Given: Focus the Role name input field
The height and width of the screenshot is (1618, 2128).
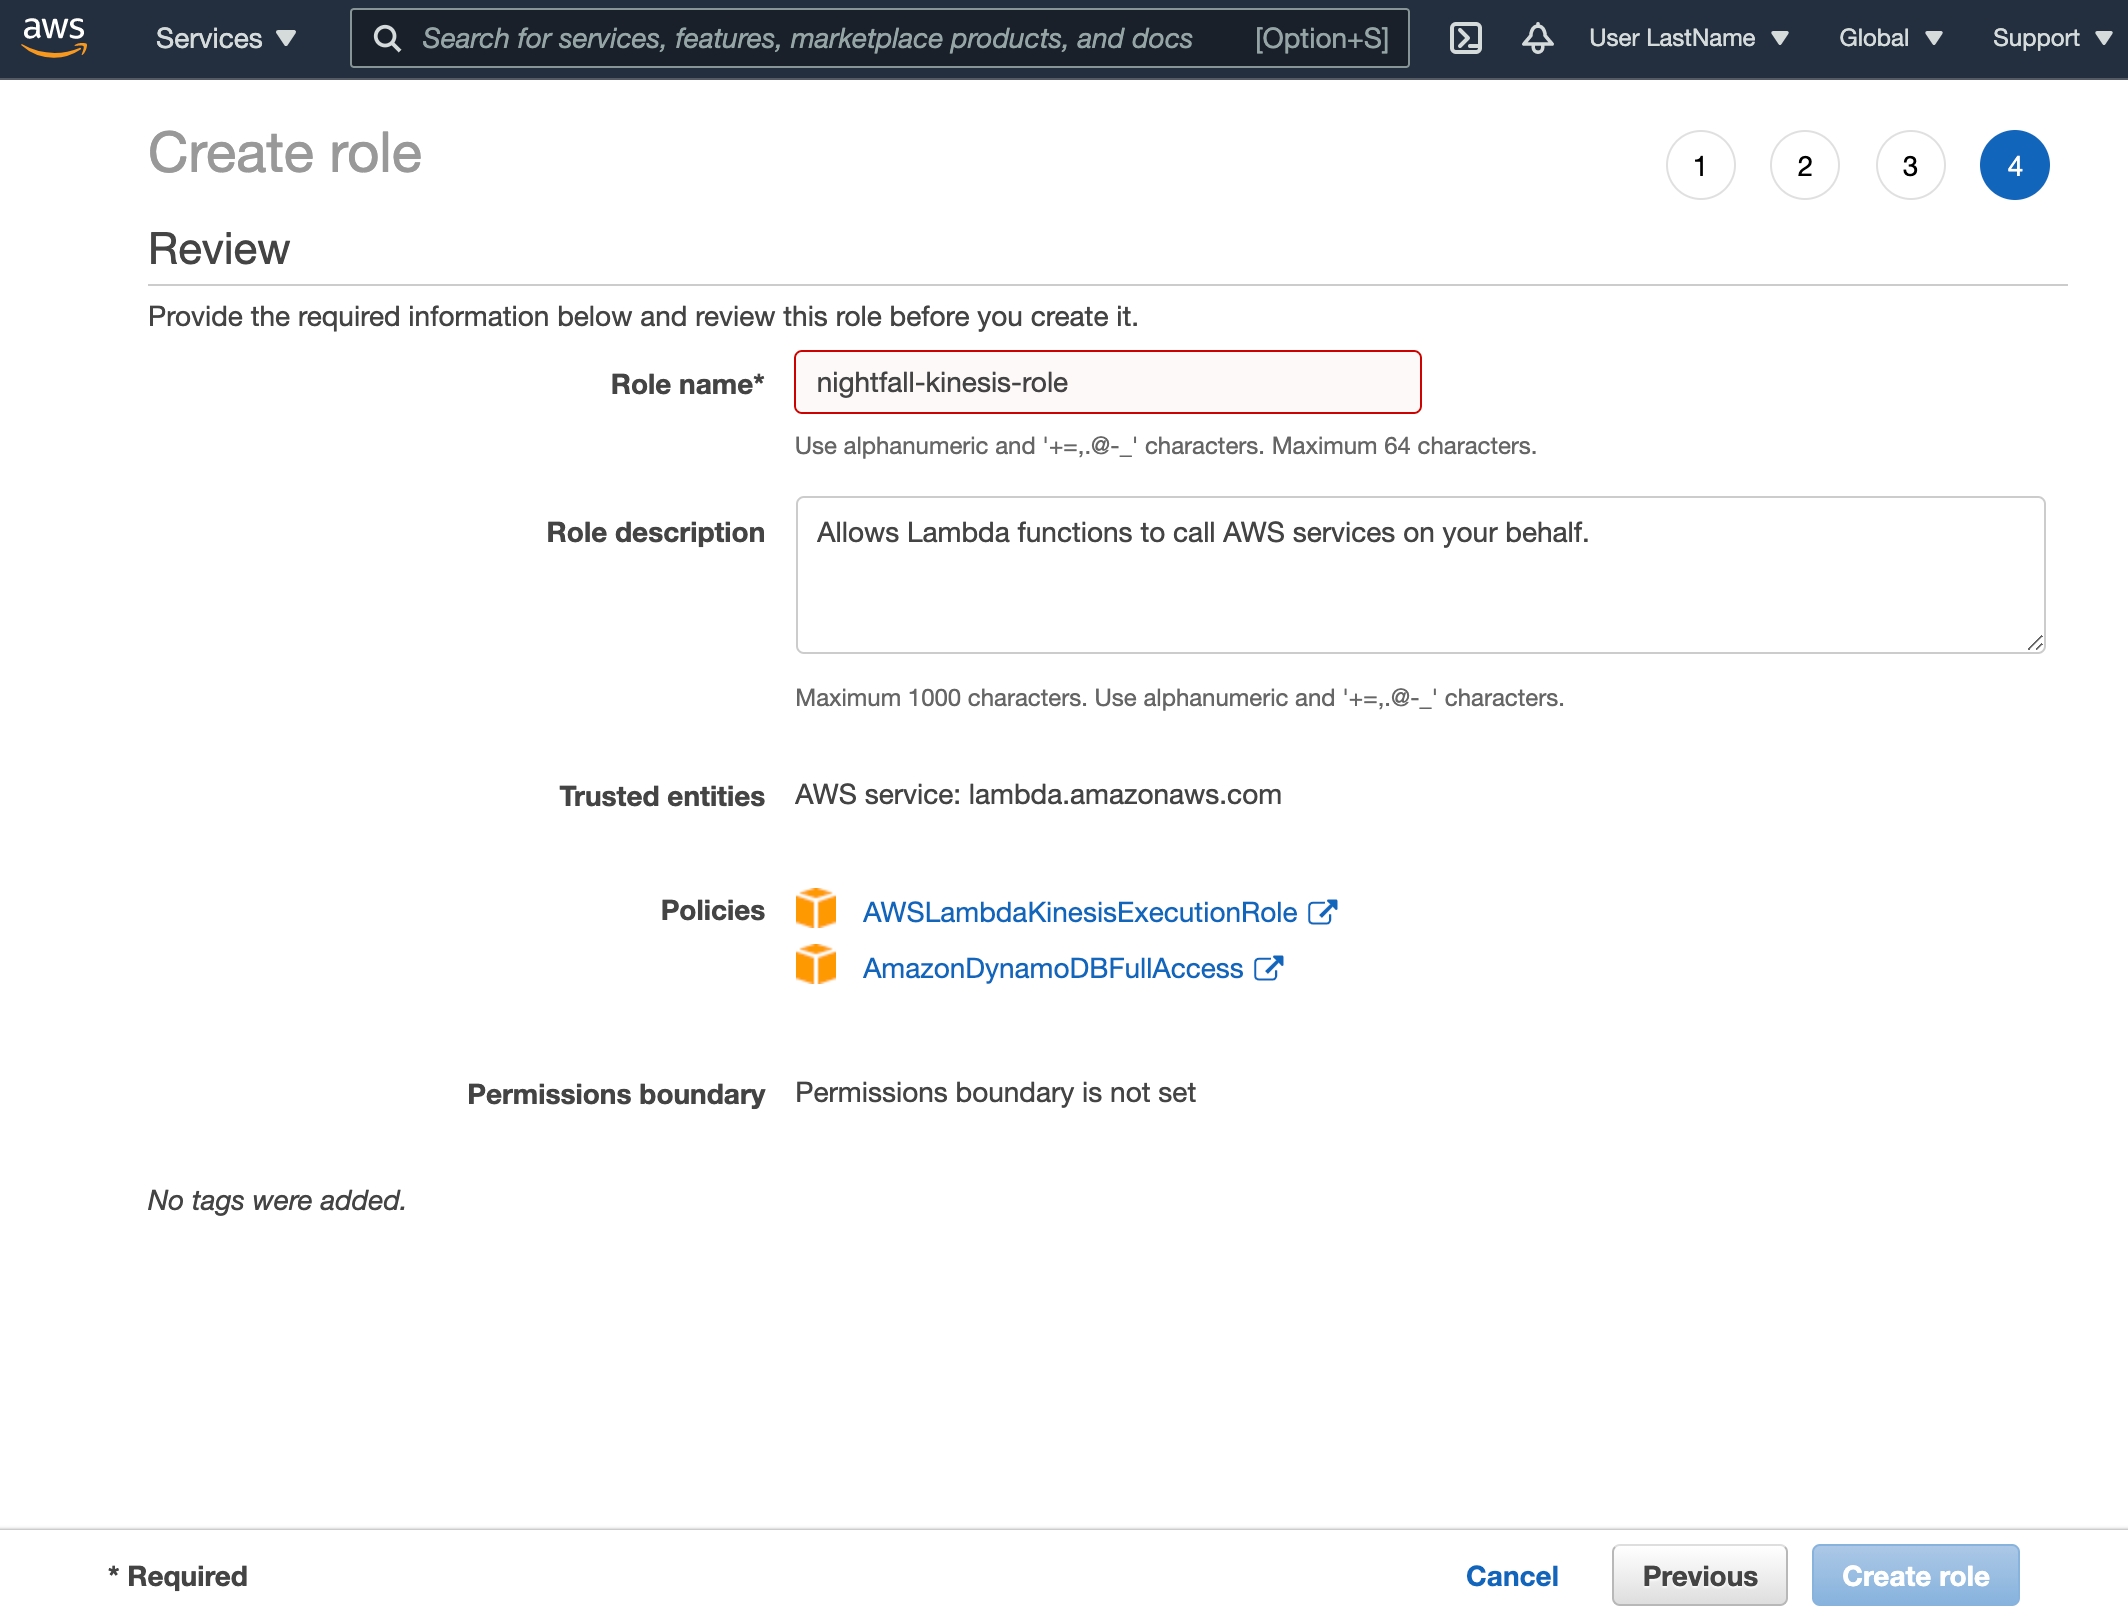Looking at the screenshot, I should click(x=1108, y=382).
